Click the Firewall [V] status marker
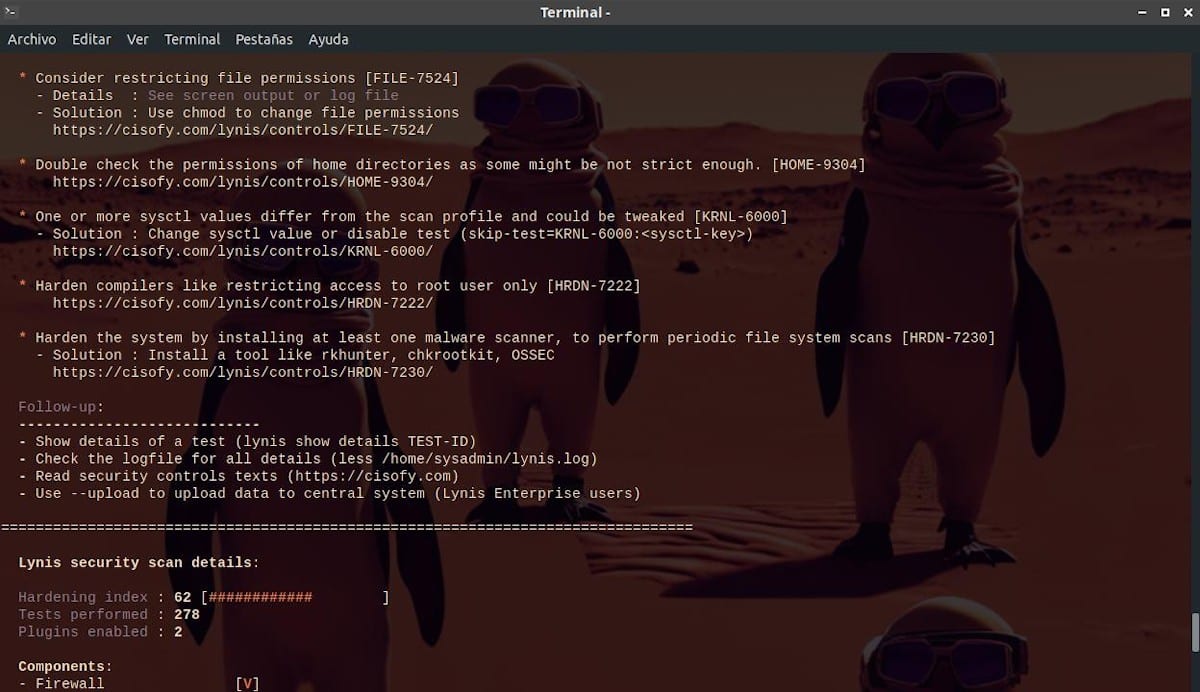The width and height of the screenshot is (1200, 692). [x=247, y=684]
